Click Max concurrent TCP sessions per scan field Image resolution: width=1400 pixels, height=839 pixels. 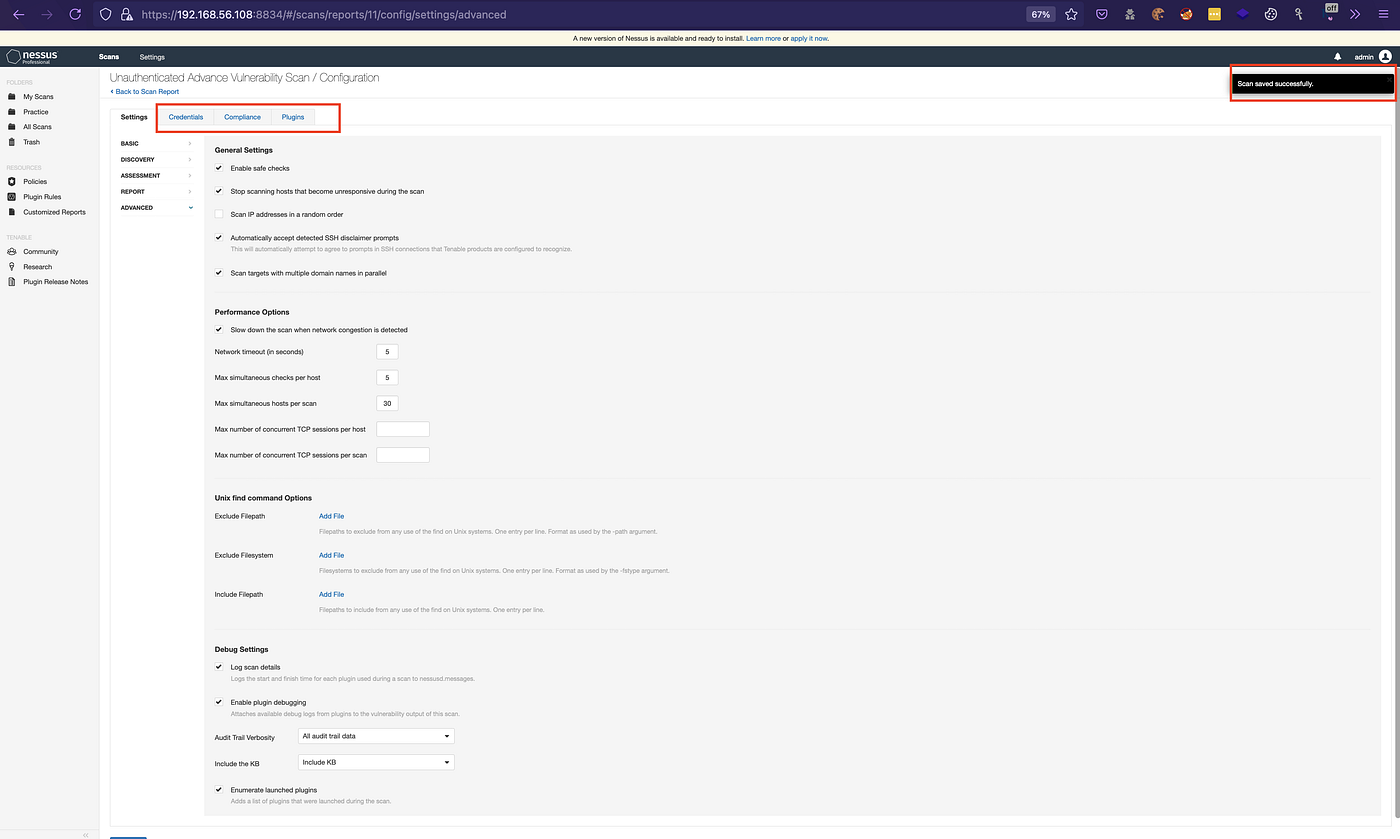(402, 455)
